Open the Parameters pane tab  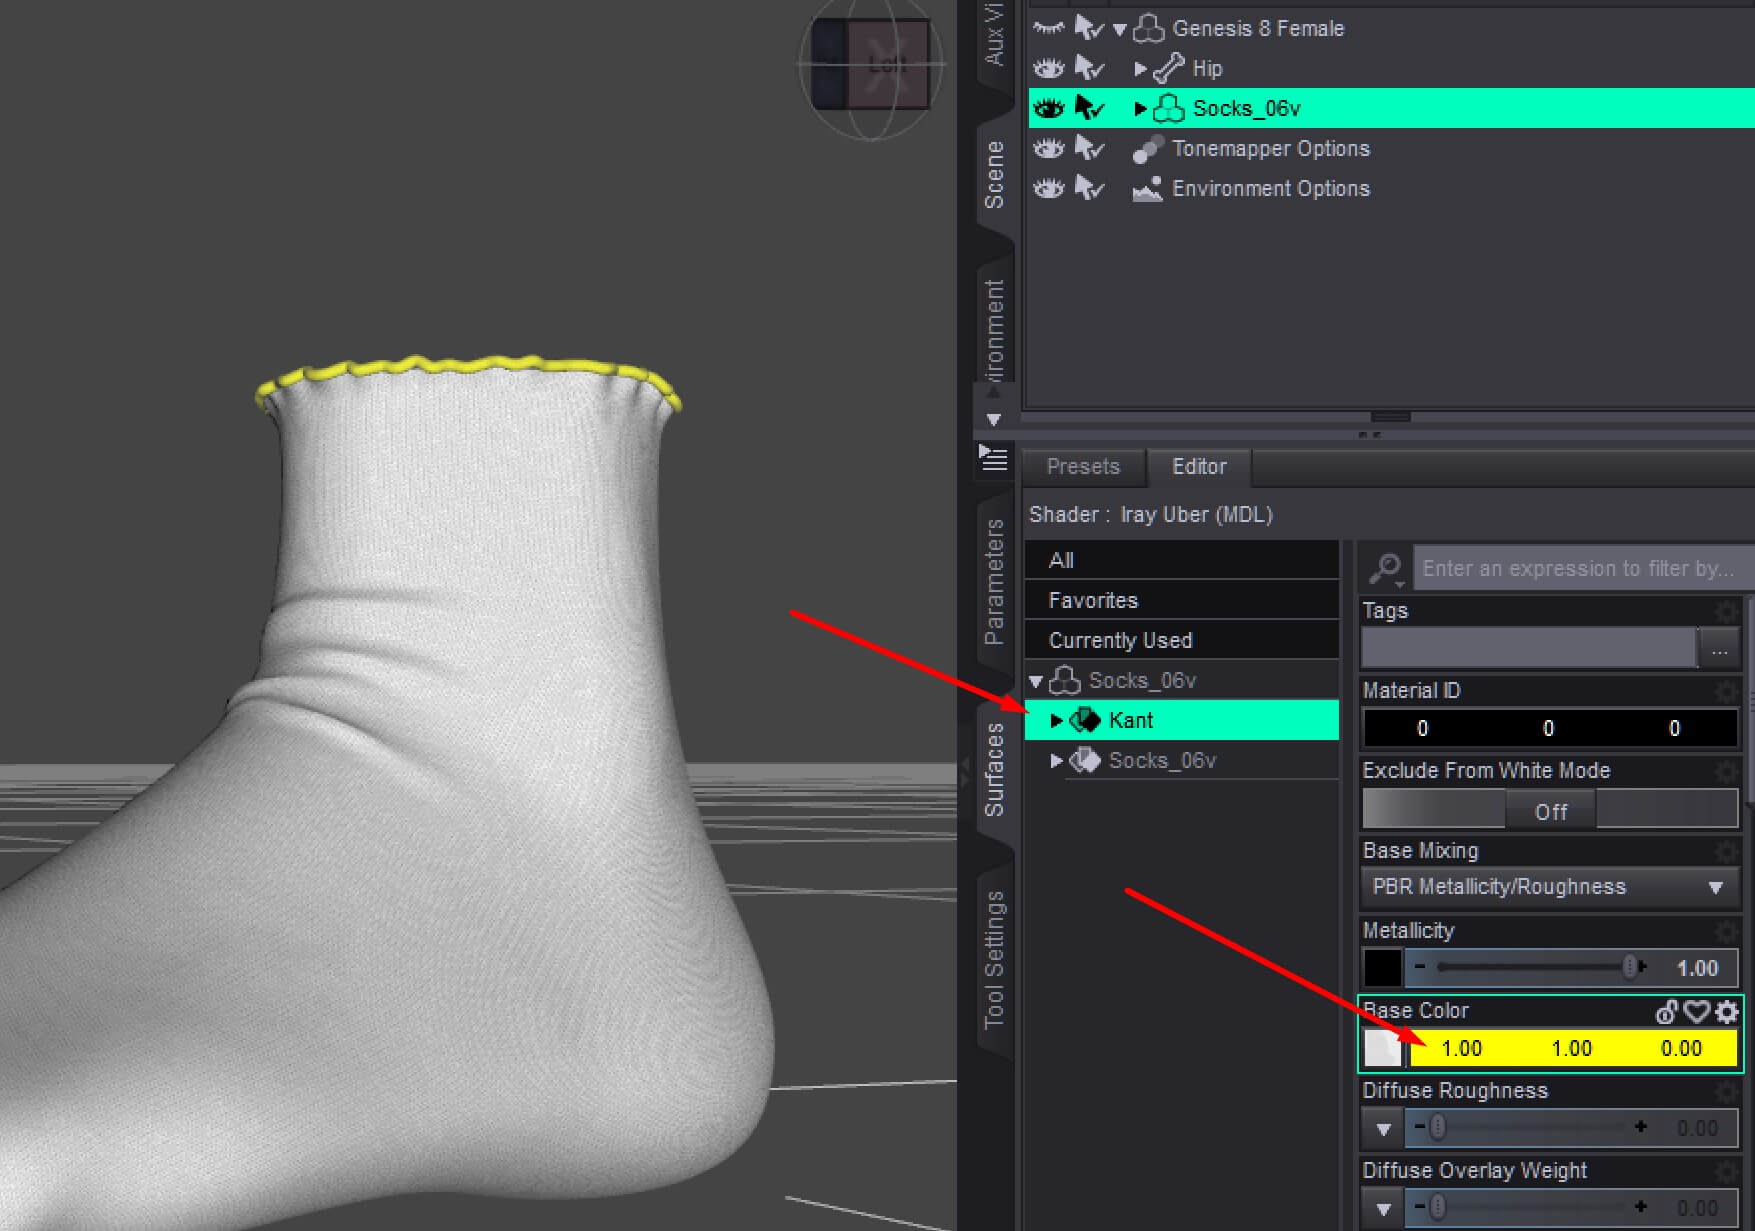994,581
